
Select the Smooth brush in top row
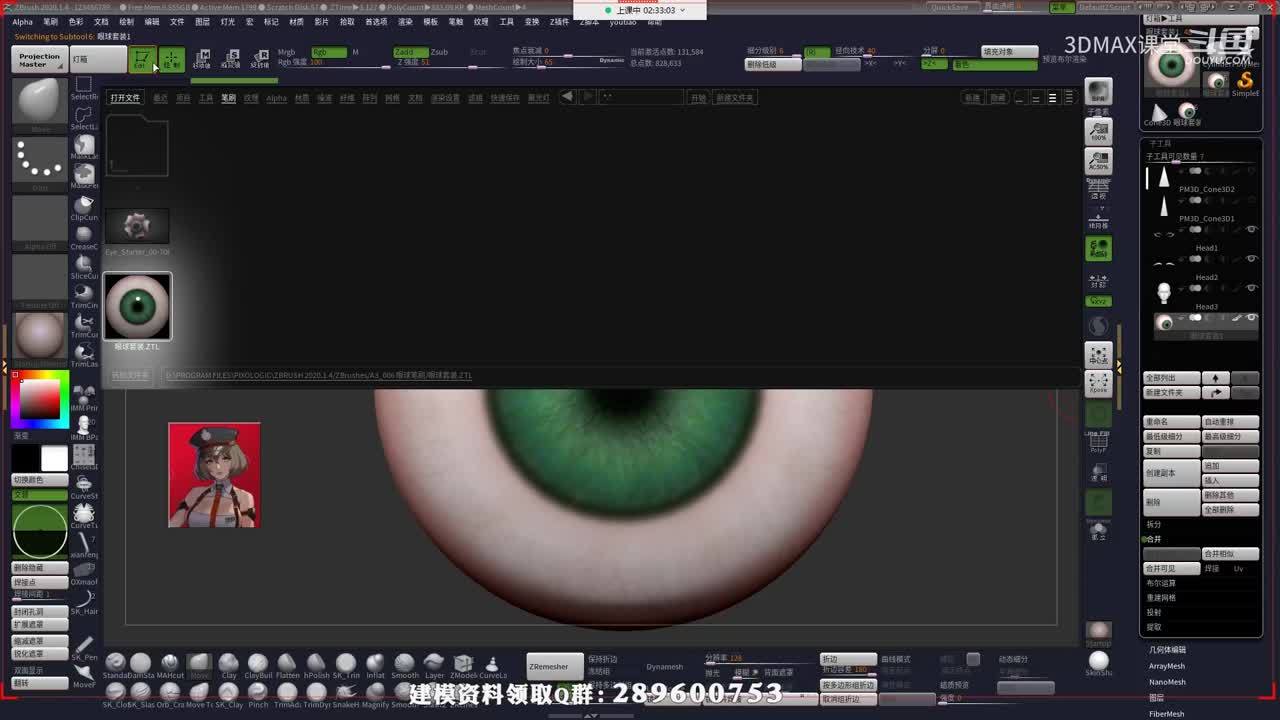pos(405,666)
